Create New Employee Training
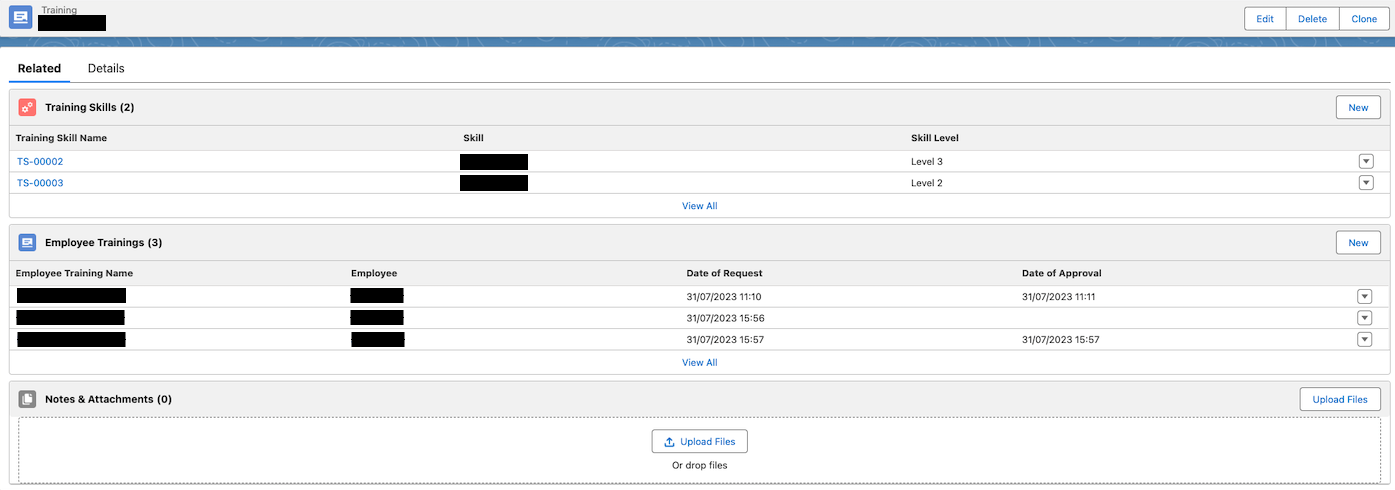Viewport: 1395px width, 490px height. (1358, 242)
